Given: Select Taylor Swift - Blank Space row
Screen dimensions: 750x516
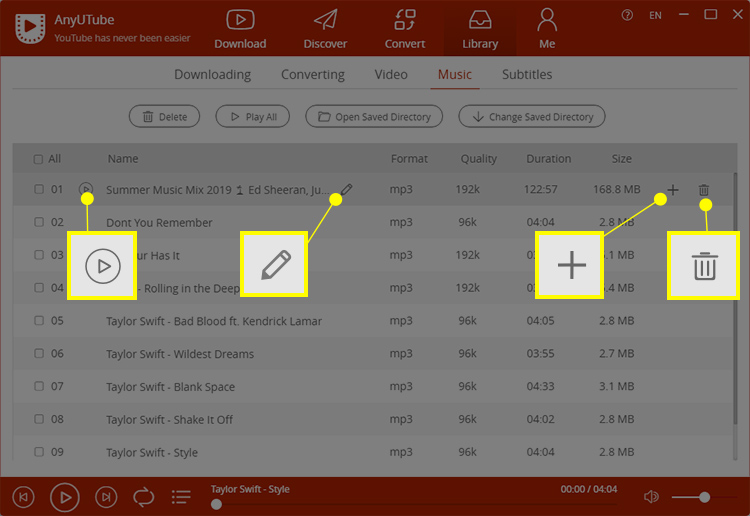Looking at the screenshot, I should [x=374, y=386].
